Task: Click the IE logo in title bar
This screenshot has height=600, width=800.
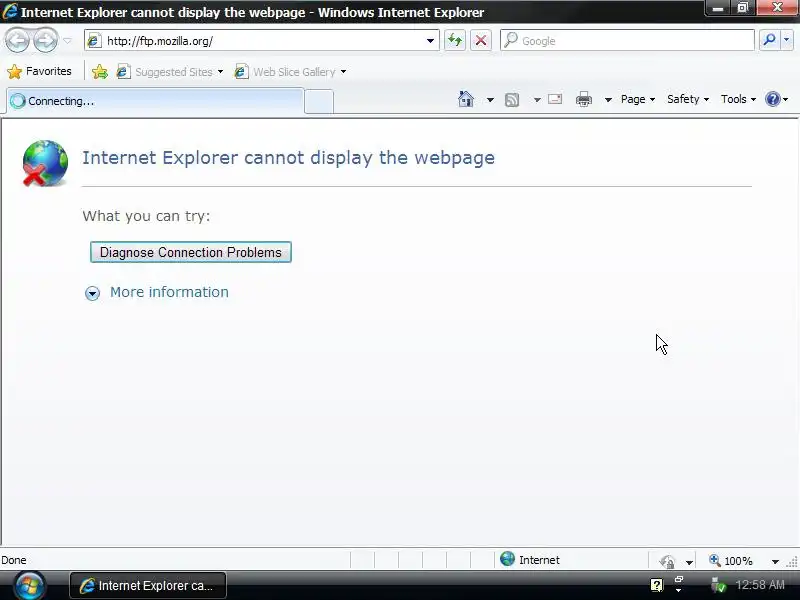Action: click(x=10, y=11)
